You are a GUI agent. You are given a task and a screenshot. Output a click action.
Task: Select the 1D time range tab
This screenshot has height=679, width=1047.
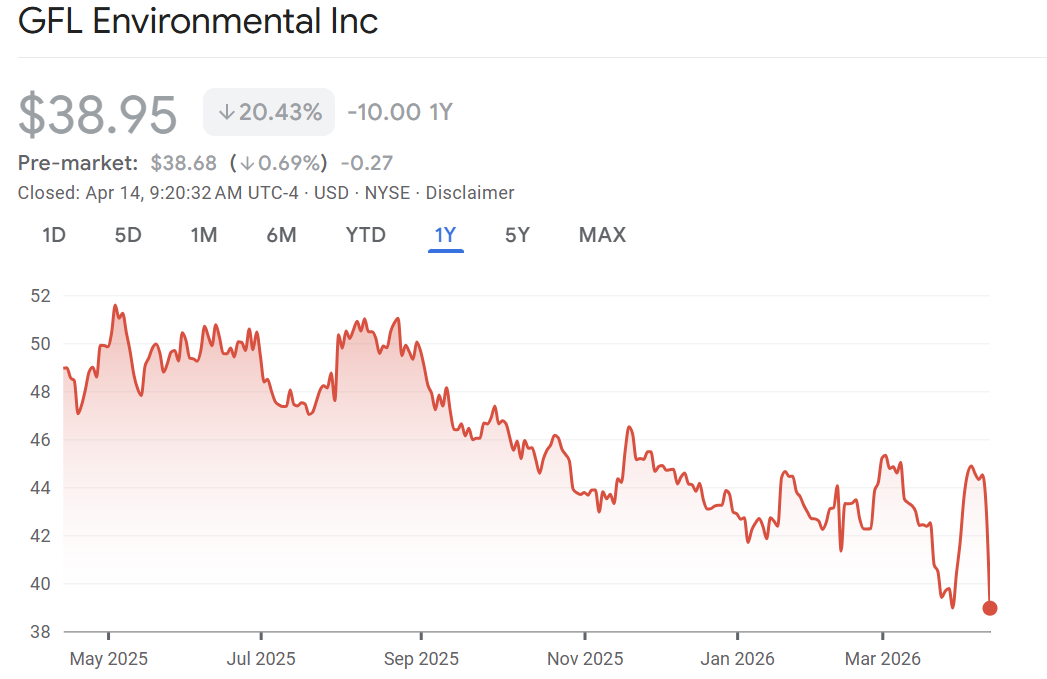[54, 235]
